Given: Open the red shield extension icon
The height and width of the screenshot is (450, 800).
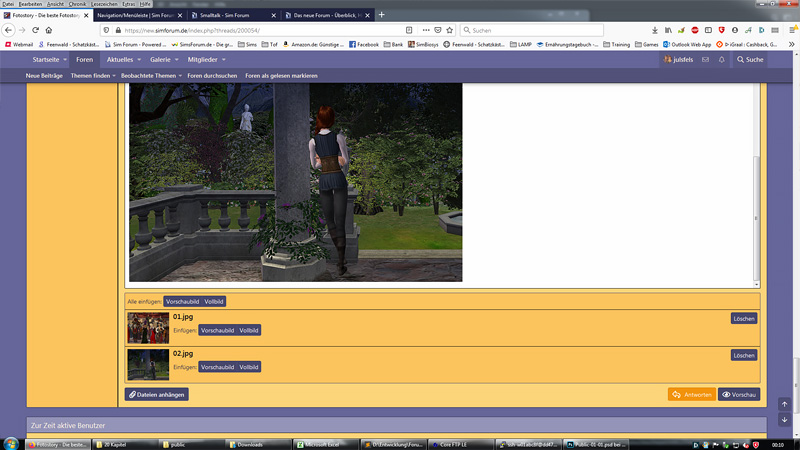Looking at the screenshot, I should [x=721, y=31].
